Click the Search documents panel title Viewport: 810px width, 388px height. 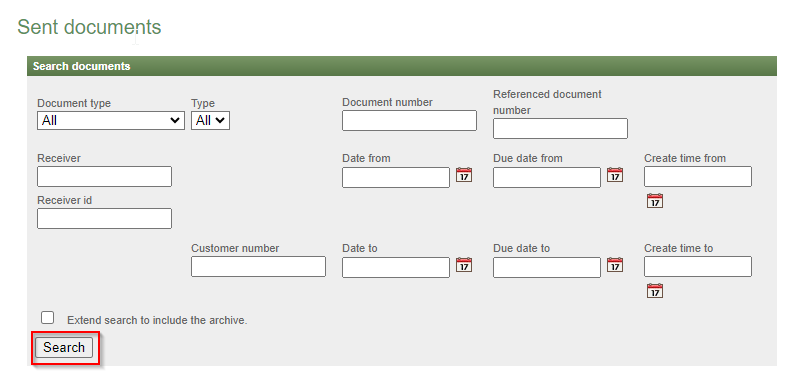[x=82, y=67]
